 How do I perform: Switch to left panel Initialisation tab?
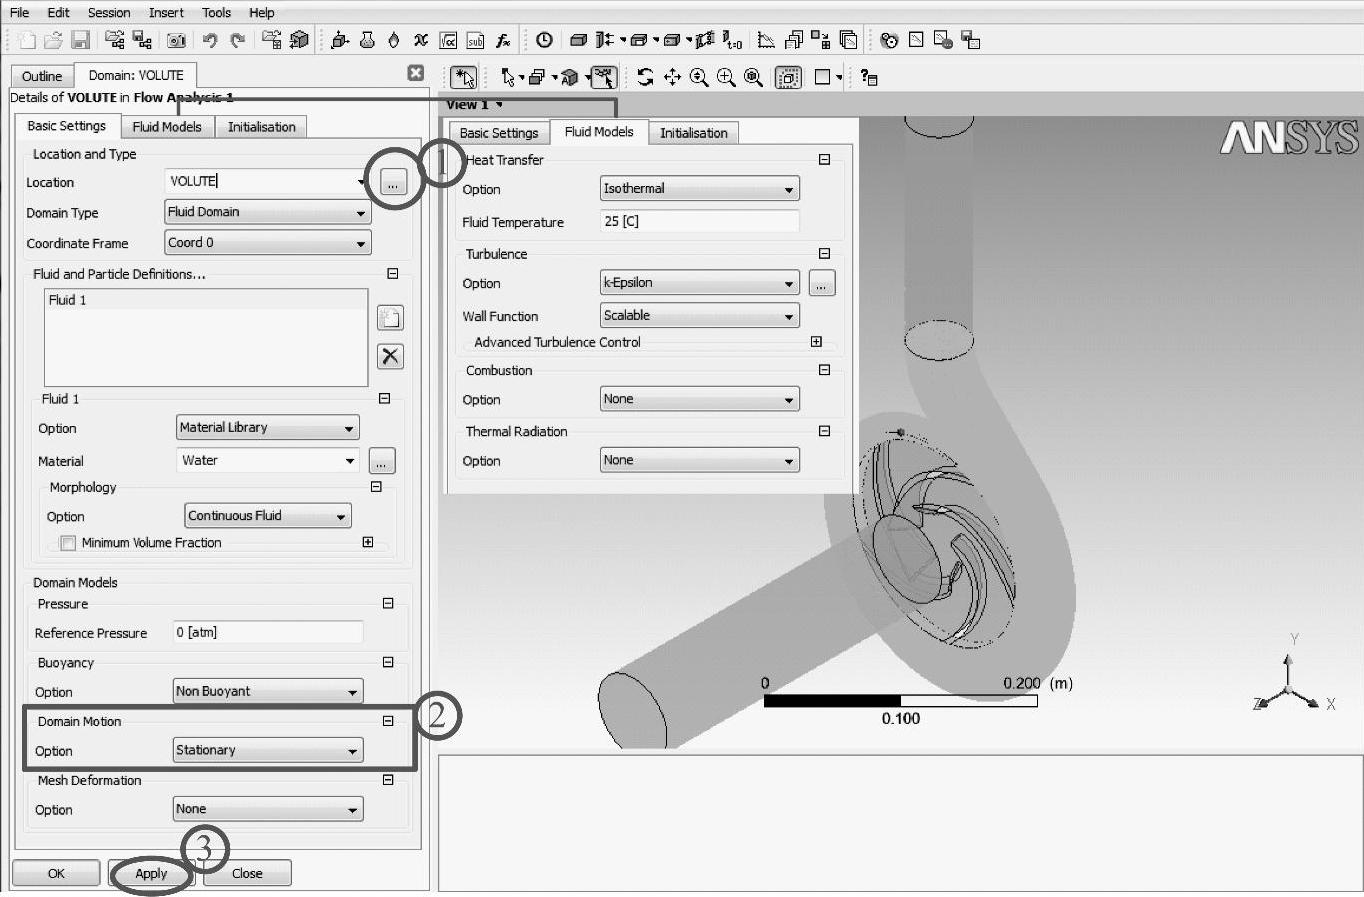click(261, 127)
